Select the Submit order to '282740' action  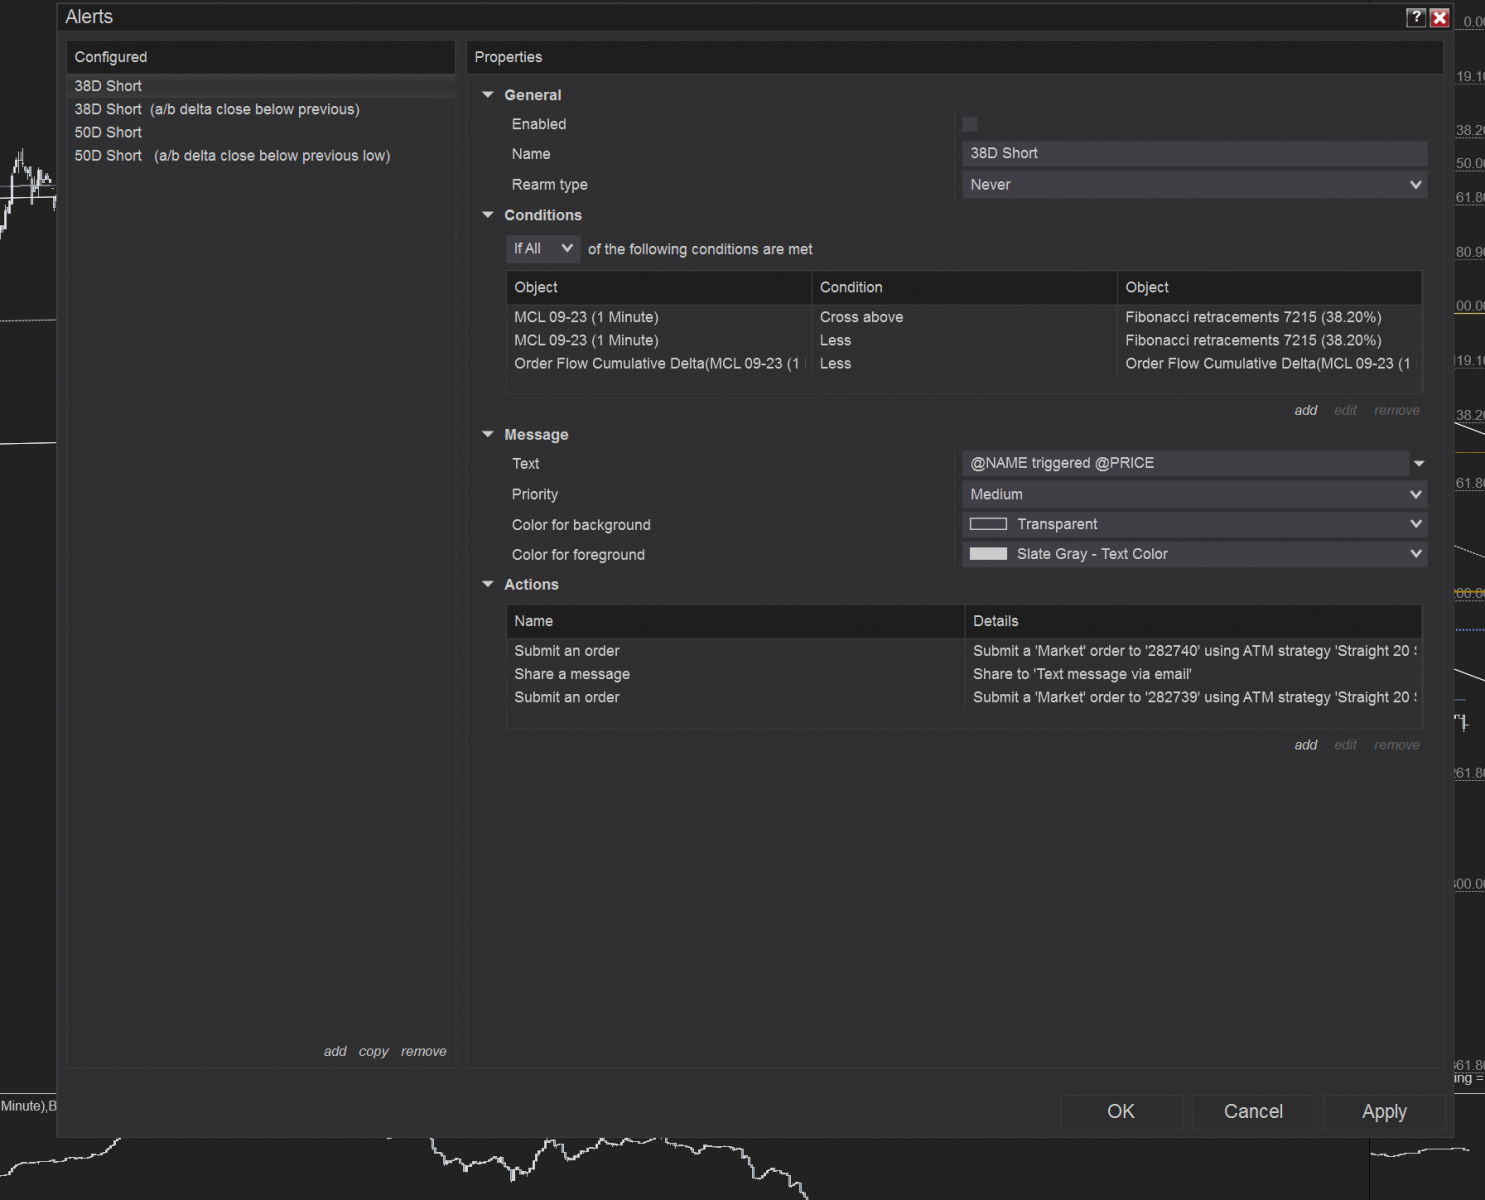pyautogui.click(x=964, y=651)
